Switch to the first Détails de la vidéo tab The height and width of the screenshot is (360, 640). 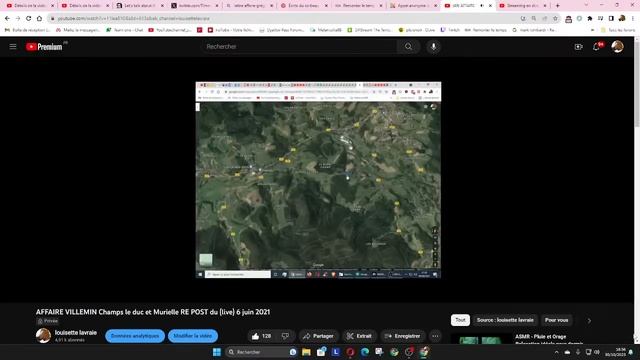[30, 6]
